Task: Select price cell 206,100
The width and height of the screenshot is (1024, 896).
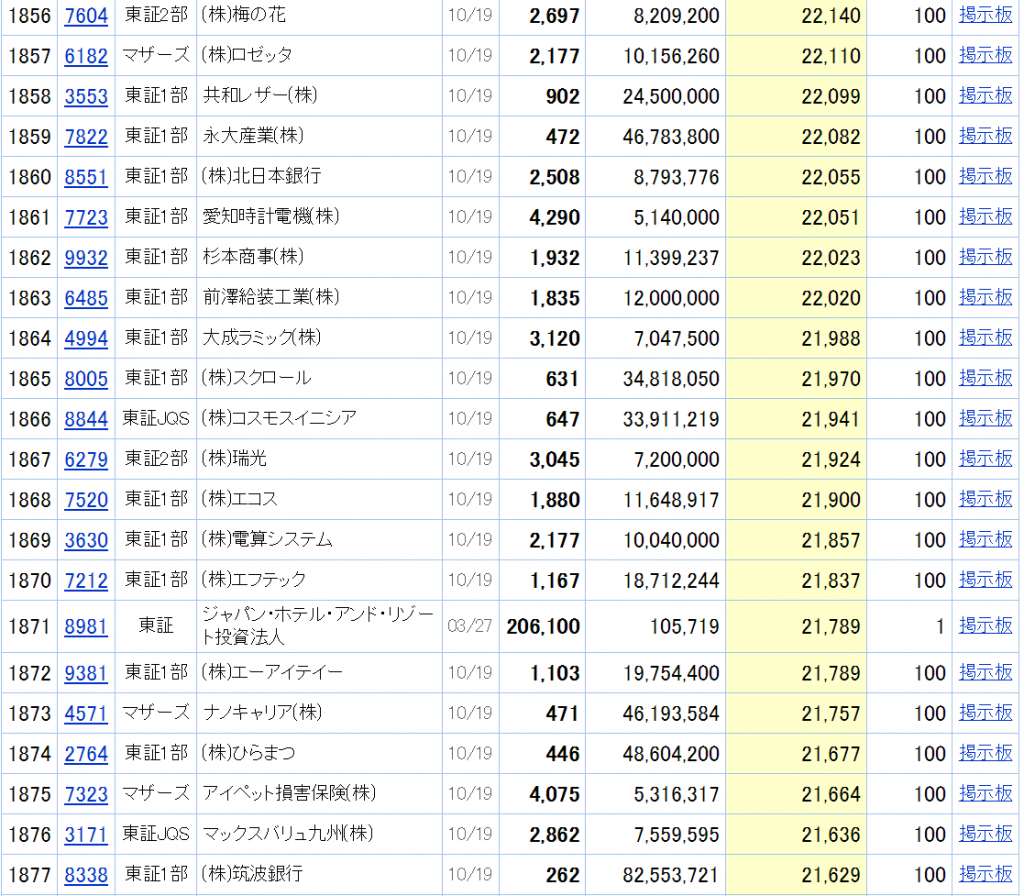Action: coord(543,627)
